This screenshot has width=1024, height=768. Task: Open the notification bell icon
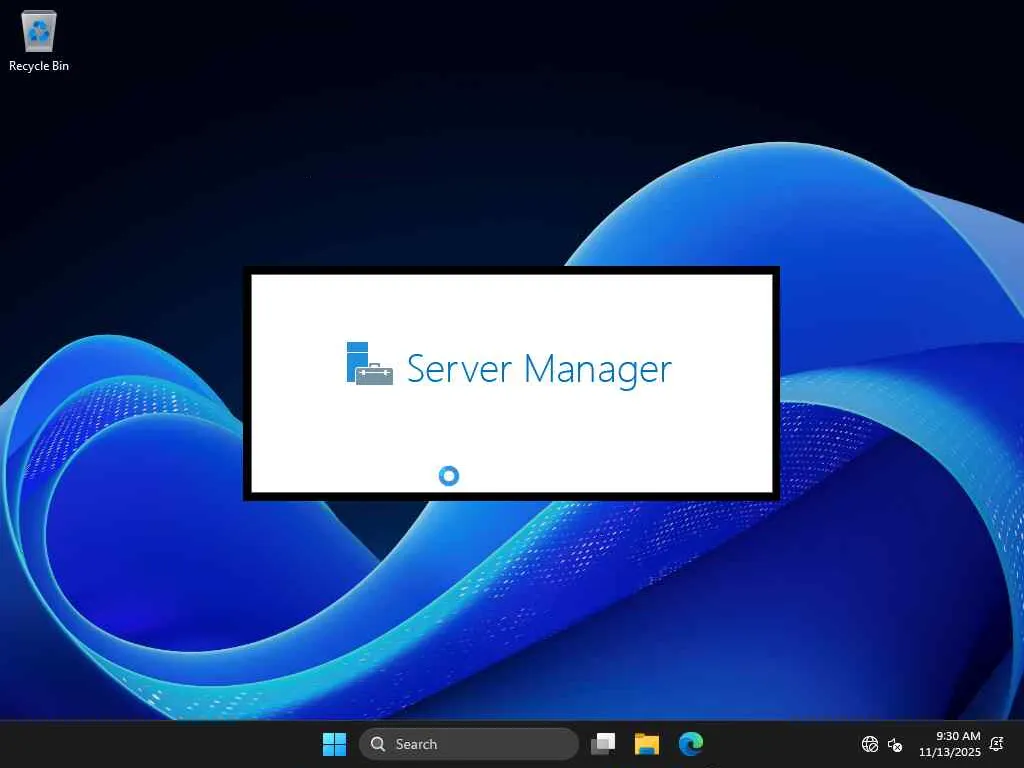997,744
